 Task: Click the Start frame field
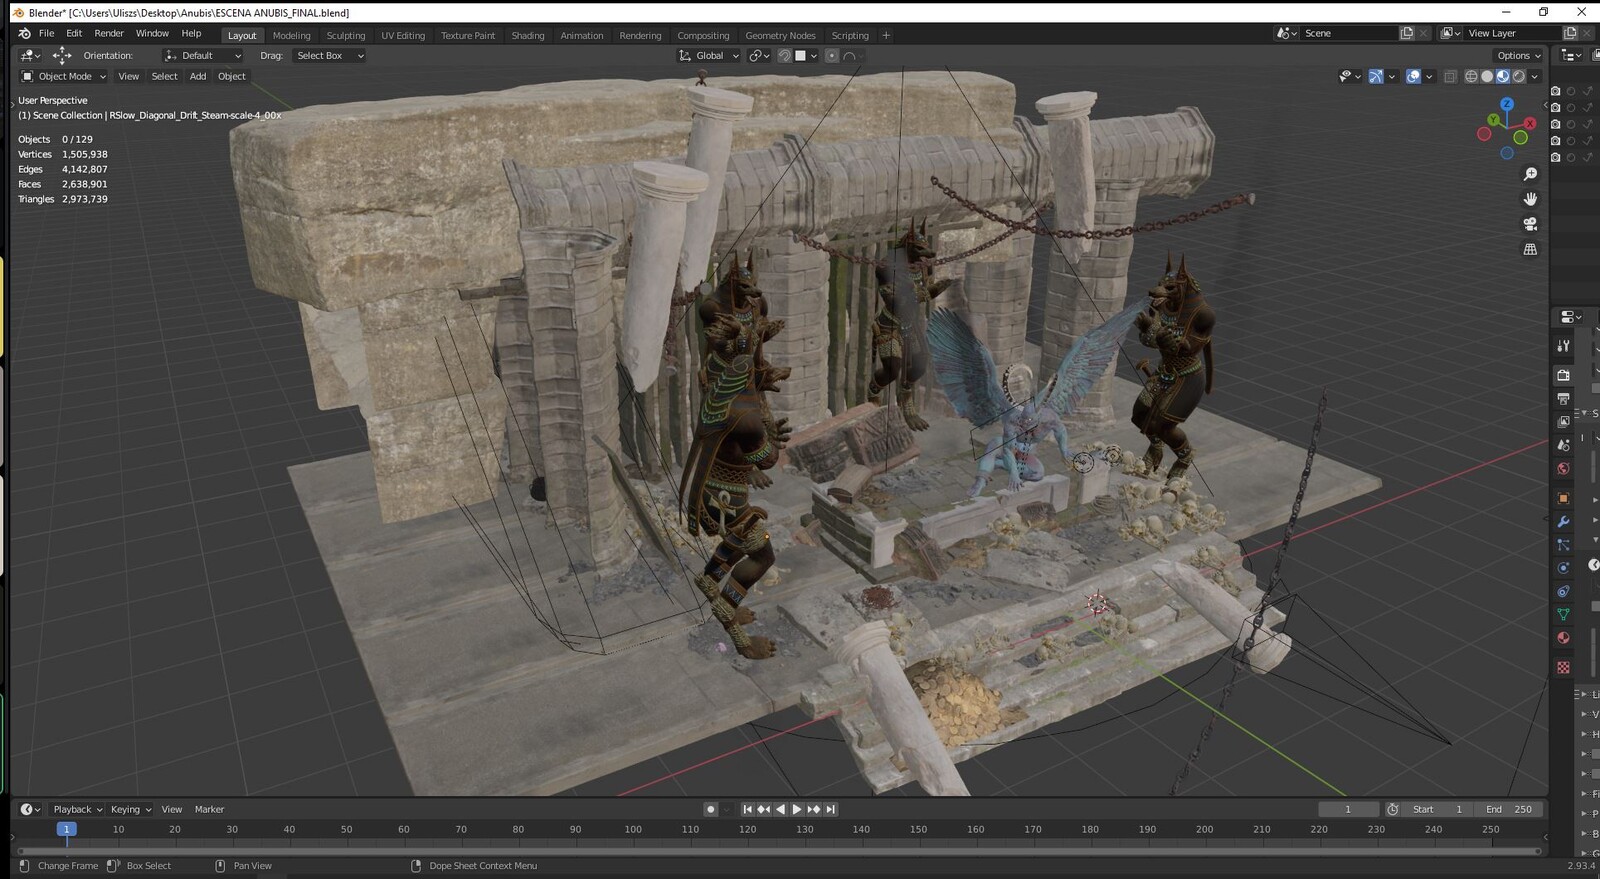[1438, 809]
